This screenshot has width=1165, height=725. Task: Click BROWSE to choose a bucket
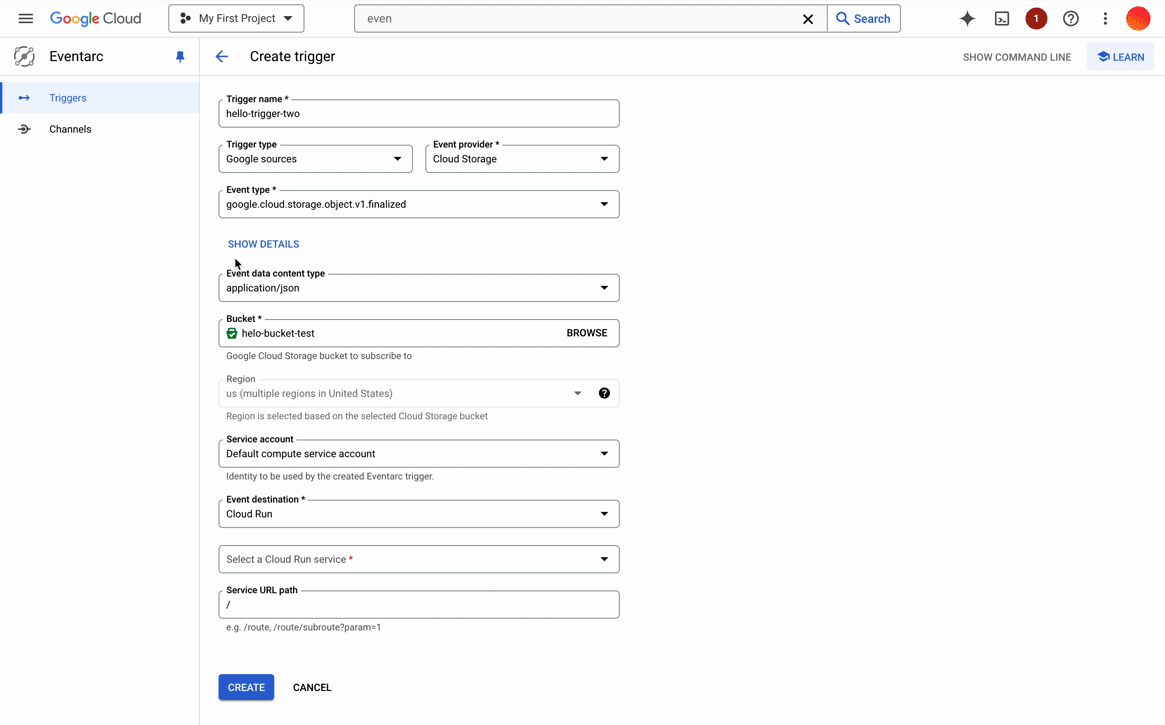tap(586, 333)
